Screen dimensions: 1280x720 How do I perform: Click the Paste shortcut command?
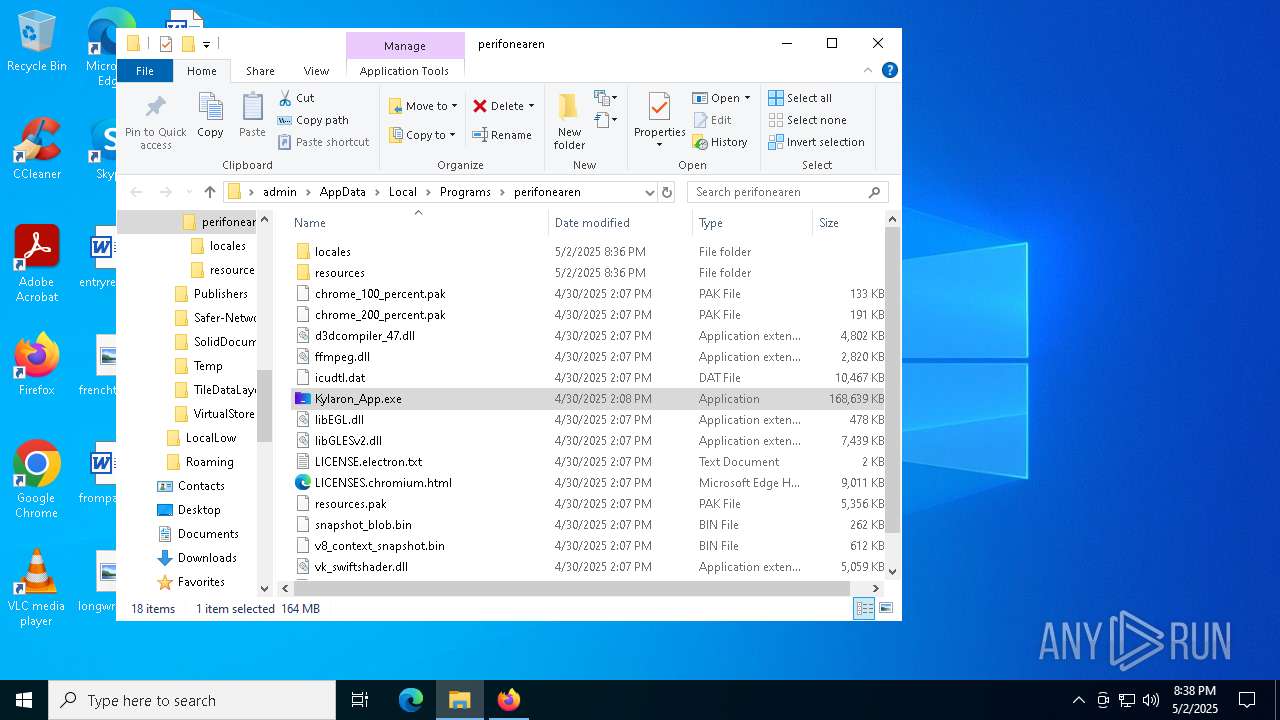coord(323,142)
